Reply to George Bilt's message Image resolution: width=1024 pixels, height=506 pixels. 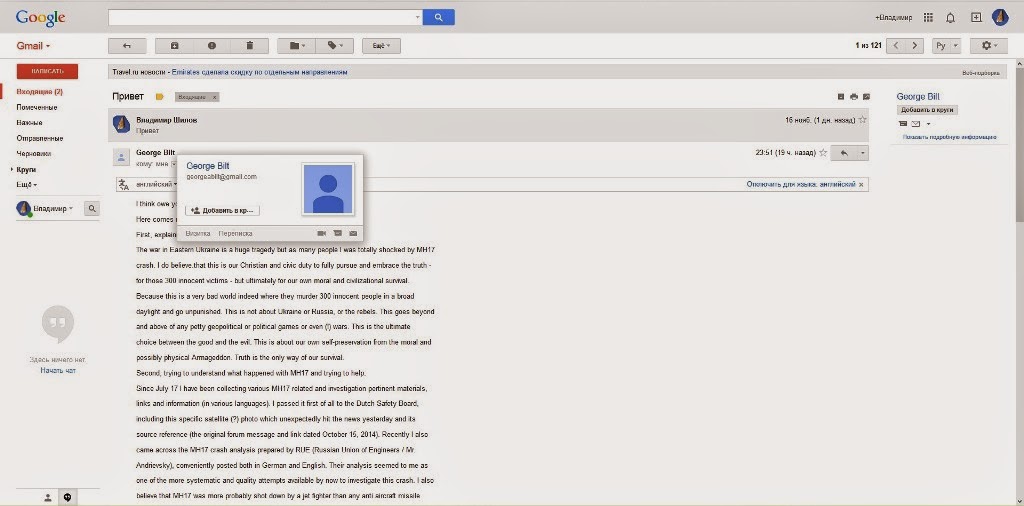(x=844, y=153)
